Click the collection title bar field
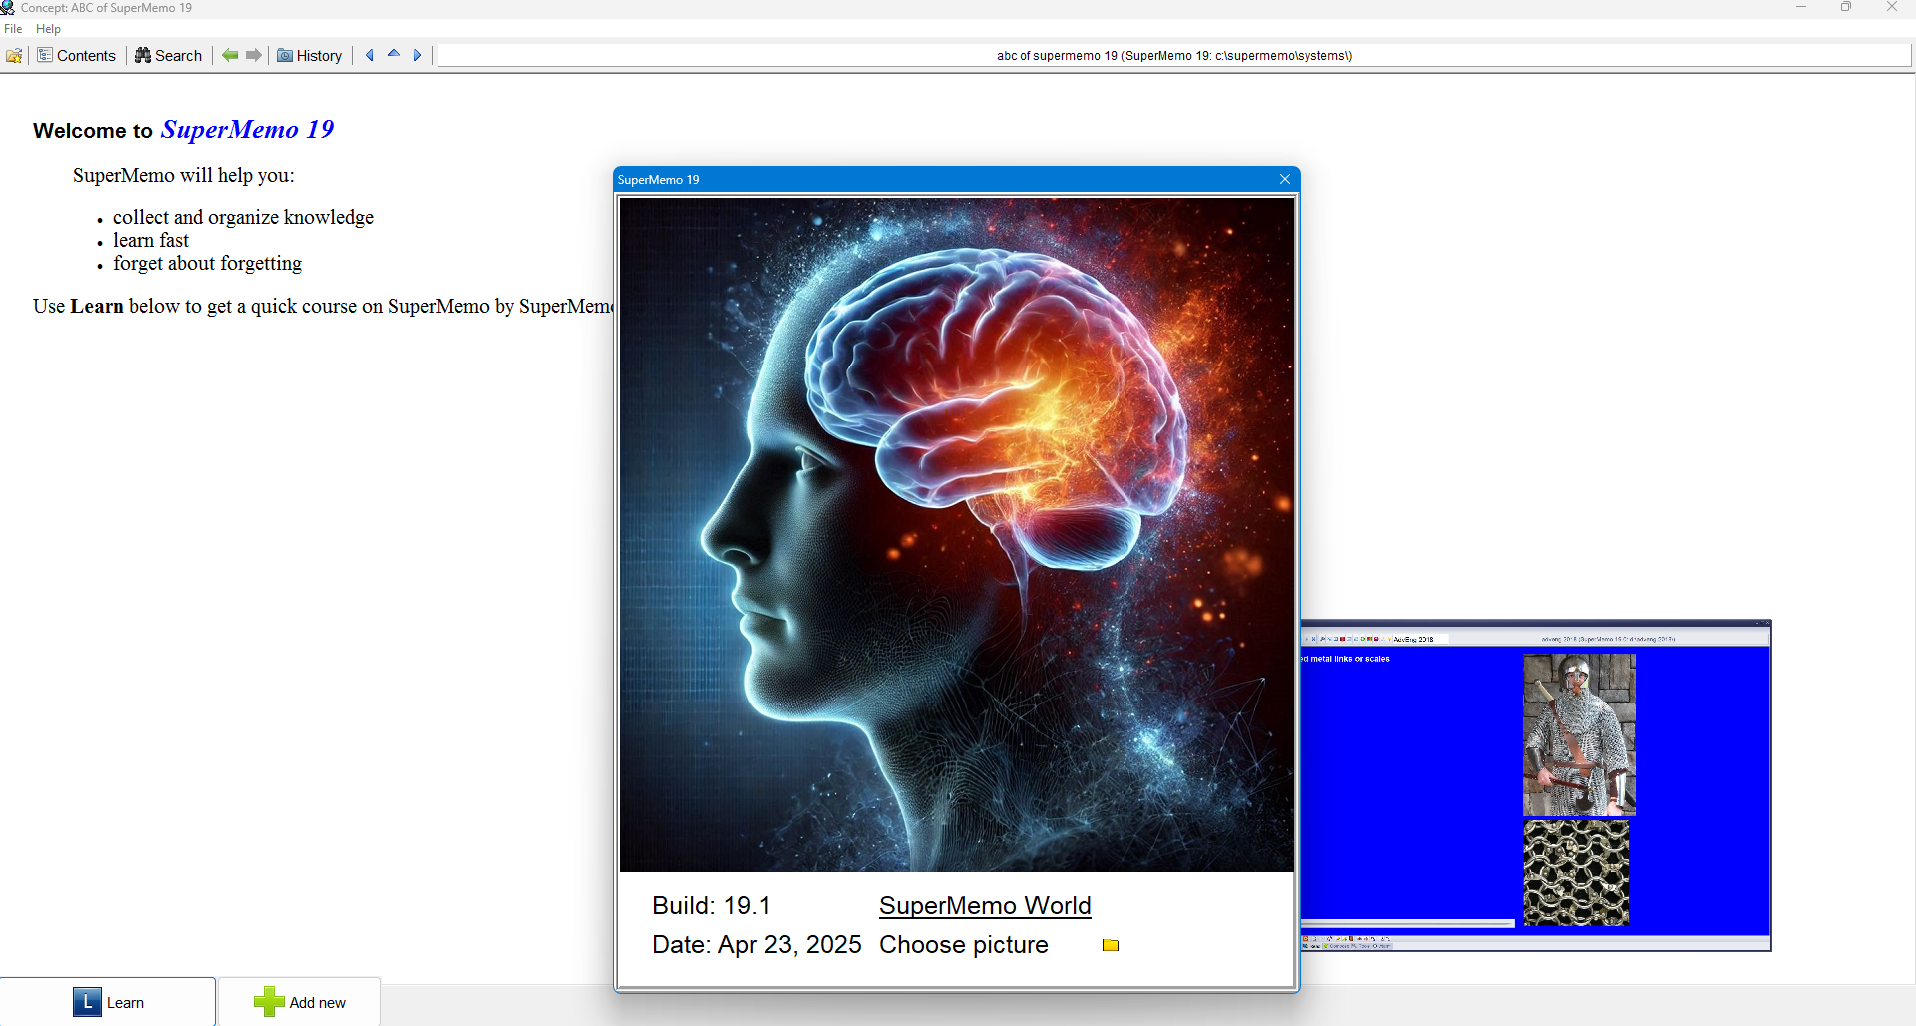 pyautogui.click(x=1174, y=55)
